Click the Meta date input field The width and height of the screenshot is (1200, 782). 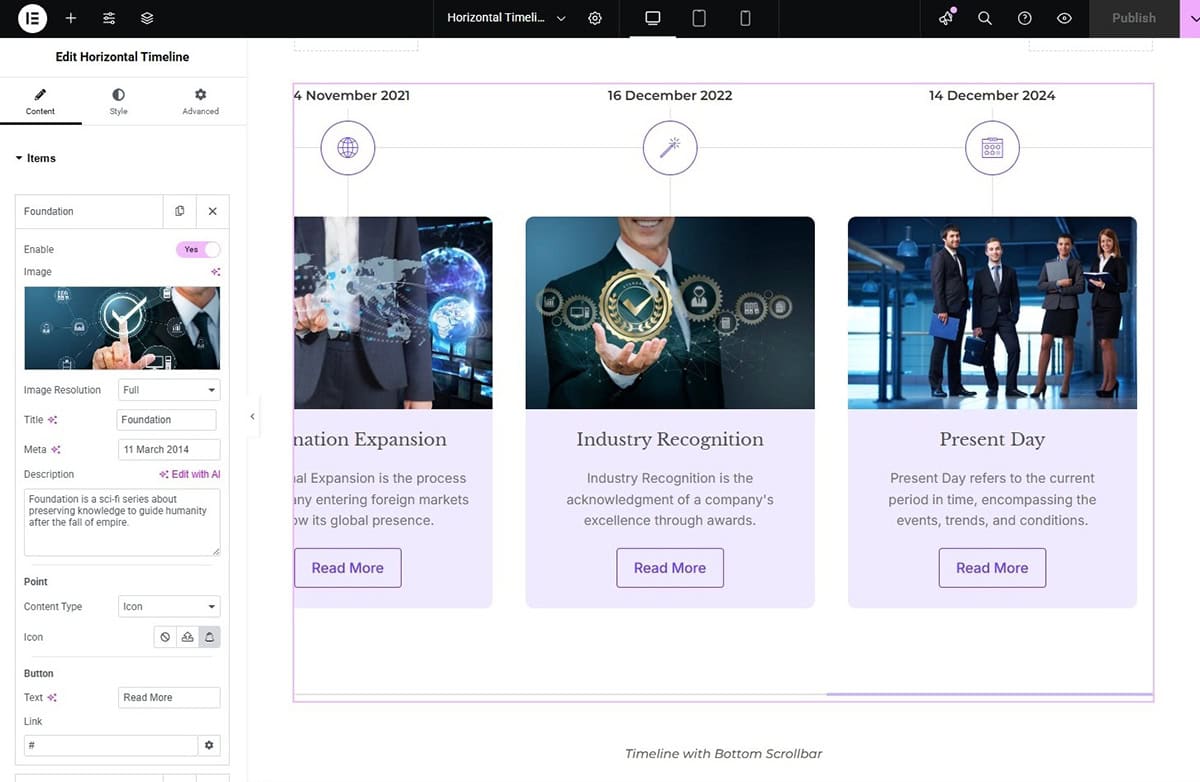point(169,450)
